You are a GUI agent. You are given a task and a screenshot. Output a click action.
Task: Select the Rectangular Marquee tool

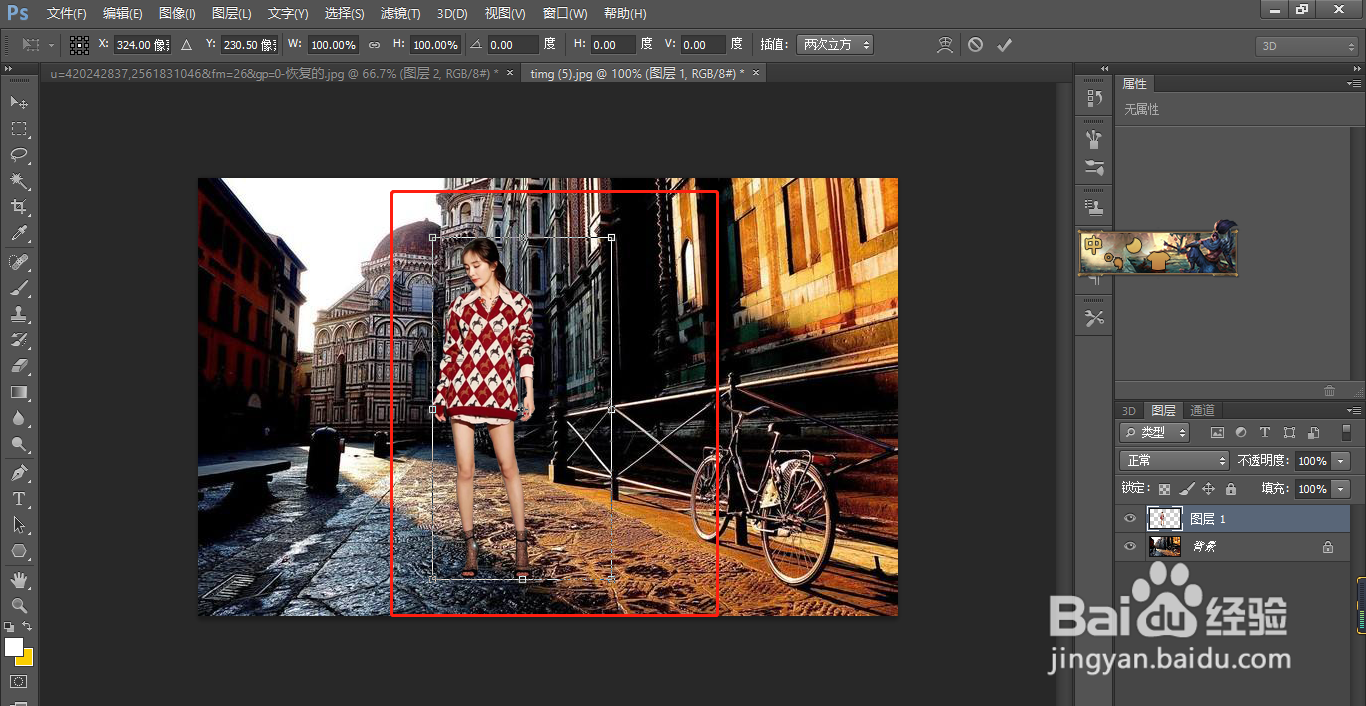coord(19,128)
